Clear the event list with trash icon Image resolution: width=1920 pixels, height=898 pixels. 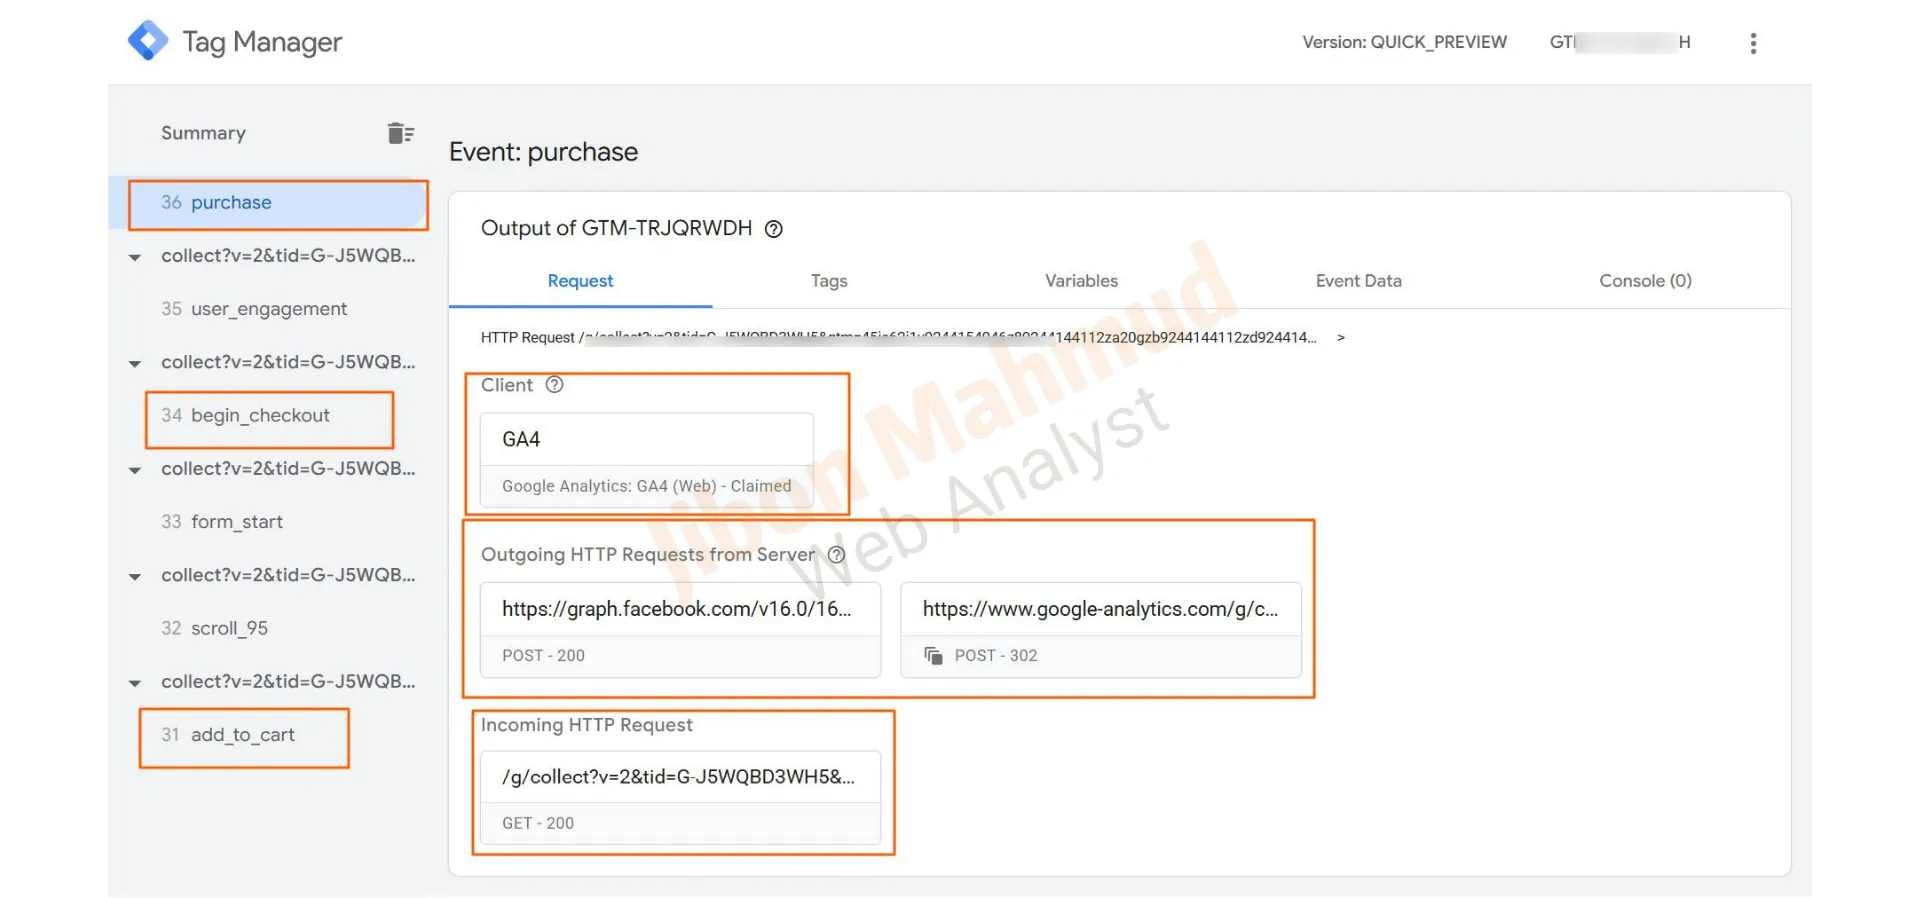pyautogui.click(x=400, y=133)
